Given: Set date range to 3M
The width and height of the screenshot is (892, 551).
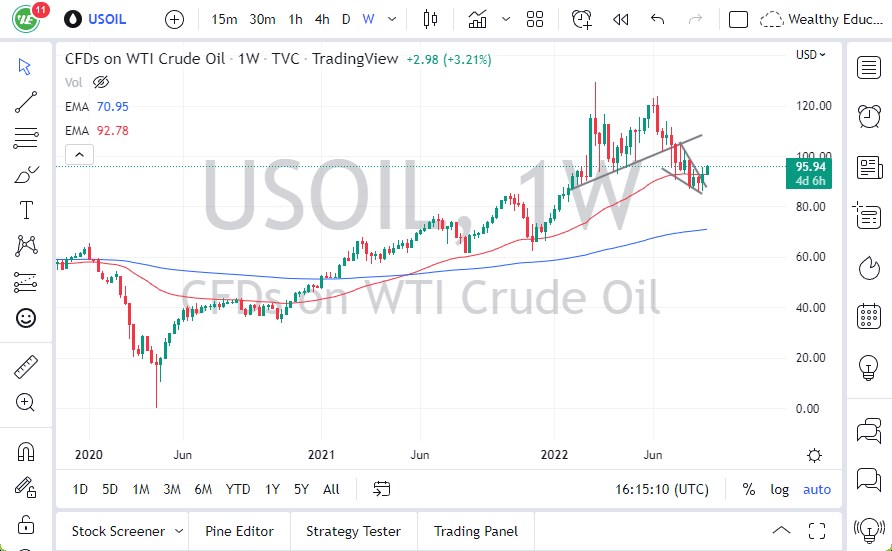Looking at the screenshot, I should (172, 490).
